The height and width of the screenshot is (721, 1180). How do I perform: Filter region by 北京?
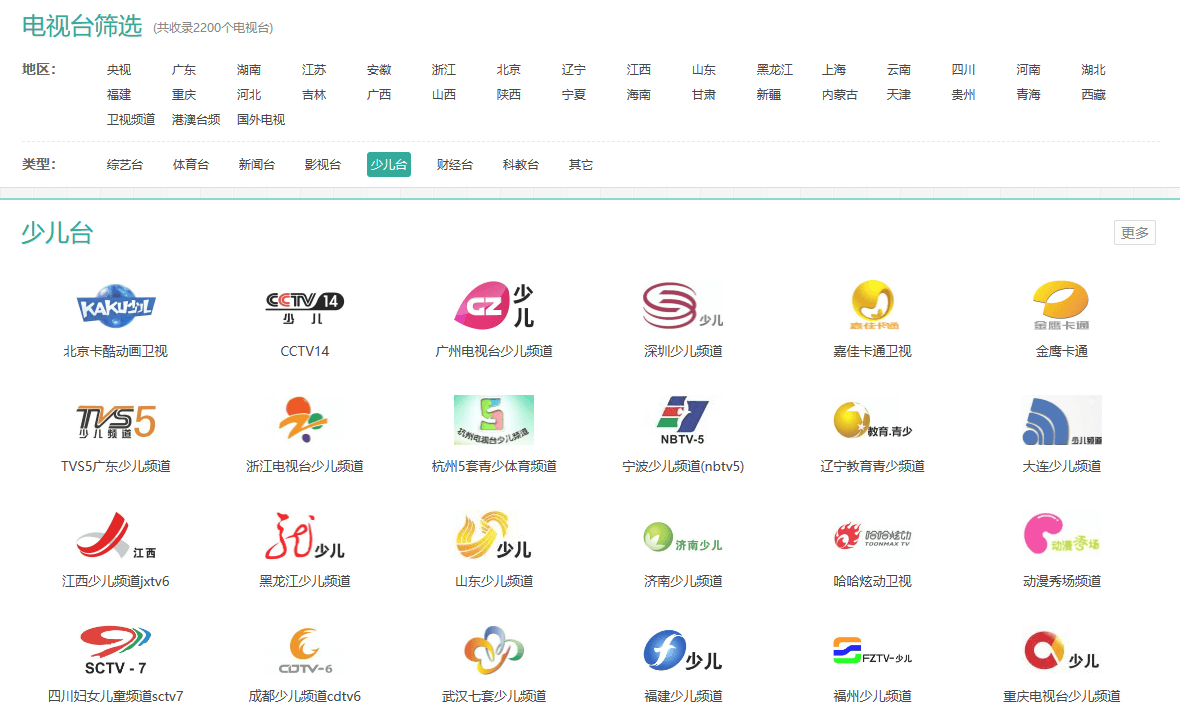[509, 70]
